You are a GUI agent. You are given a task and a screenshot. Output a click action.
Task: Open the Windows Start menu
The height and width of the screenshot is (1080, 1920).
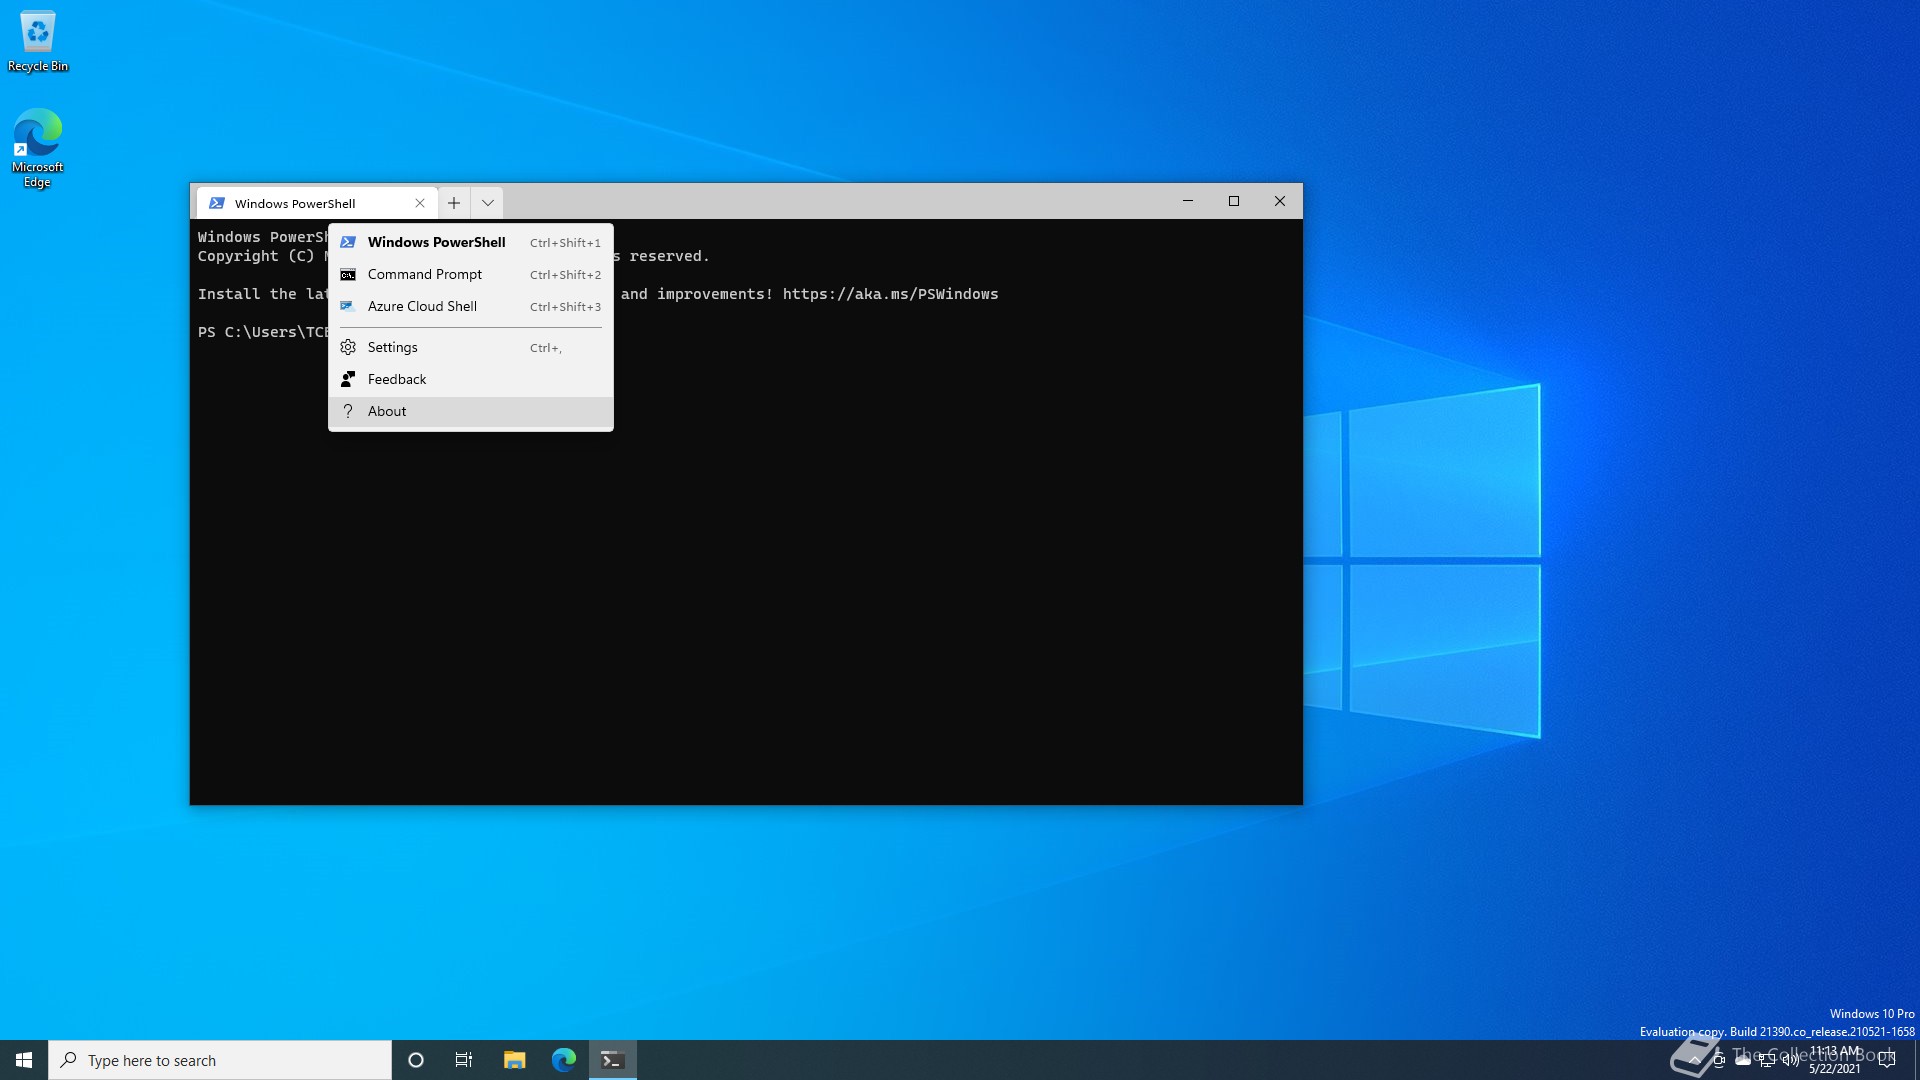(24, 1060)
